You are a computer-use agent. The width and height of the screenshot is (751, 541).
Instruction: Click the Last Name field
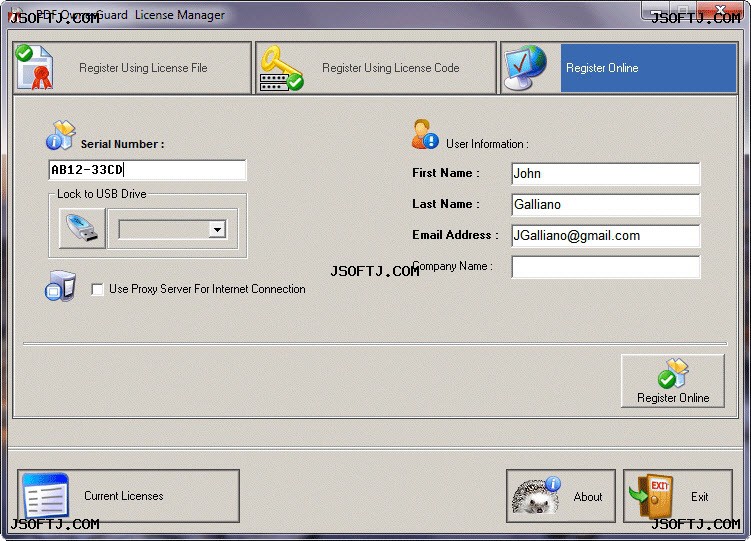pyautogui.click(x=605, y=204)
